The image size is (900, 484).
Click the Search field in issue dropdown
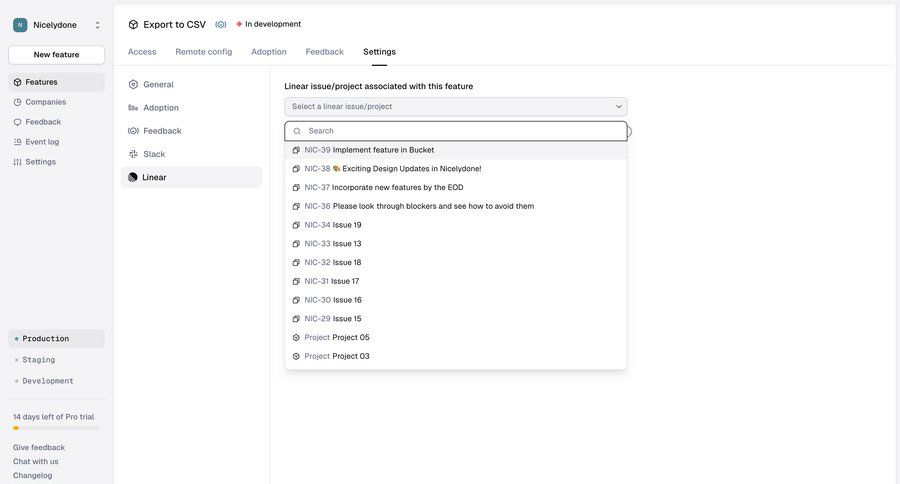(460, 131)
